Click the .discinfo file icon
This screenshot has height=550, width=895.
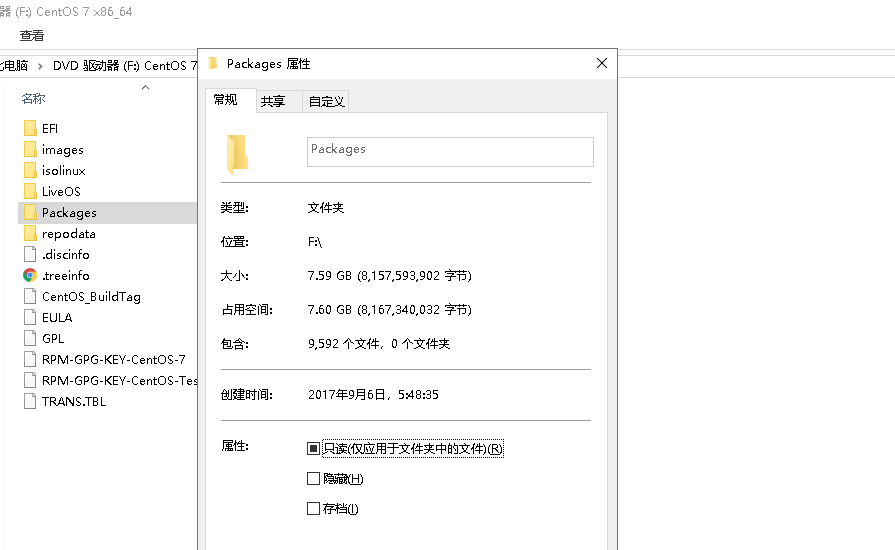(30, 254)
